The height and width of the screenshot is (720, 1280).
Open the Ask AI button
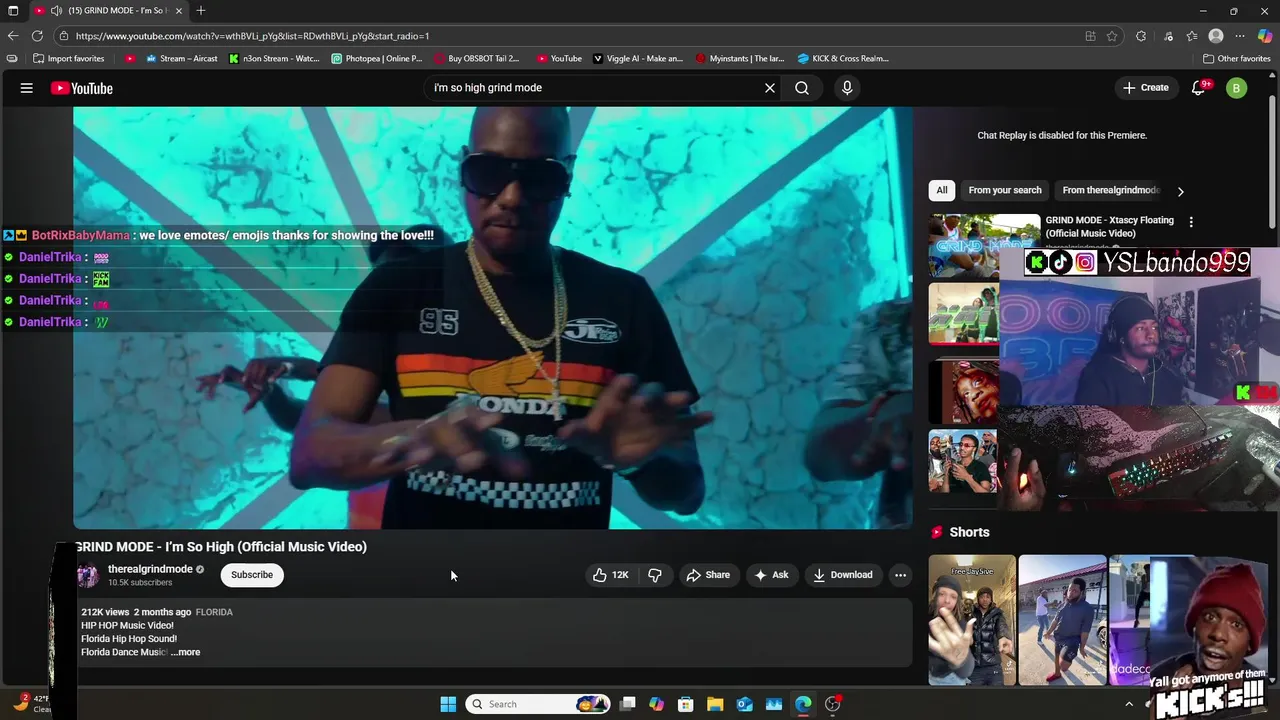tap(771, 575)
